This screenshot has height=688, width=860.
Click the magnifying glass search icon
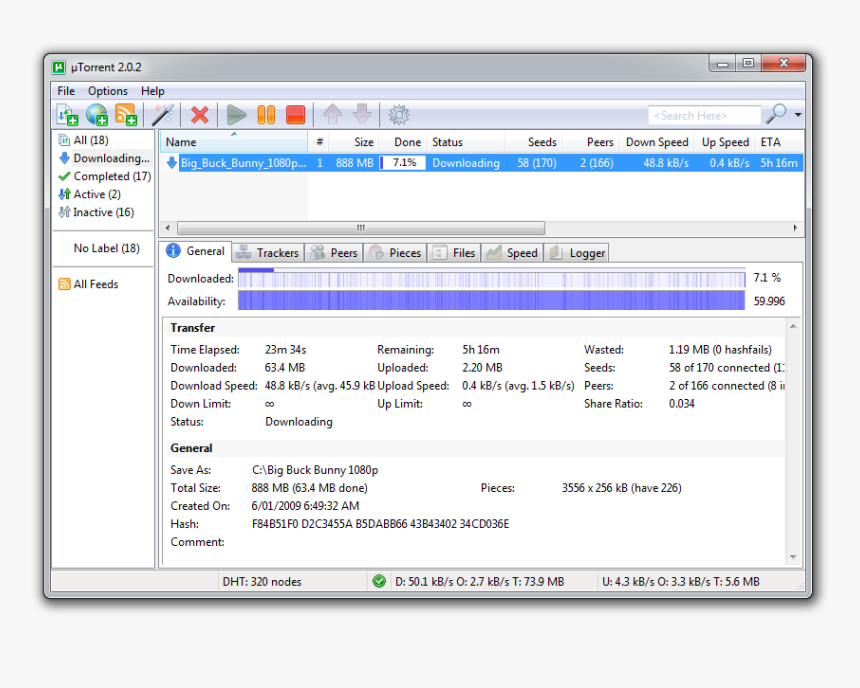(776, 115)
